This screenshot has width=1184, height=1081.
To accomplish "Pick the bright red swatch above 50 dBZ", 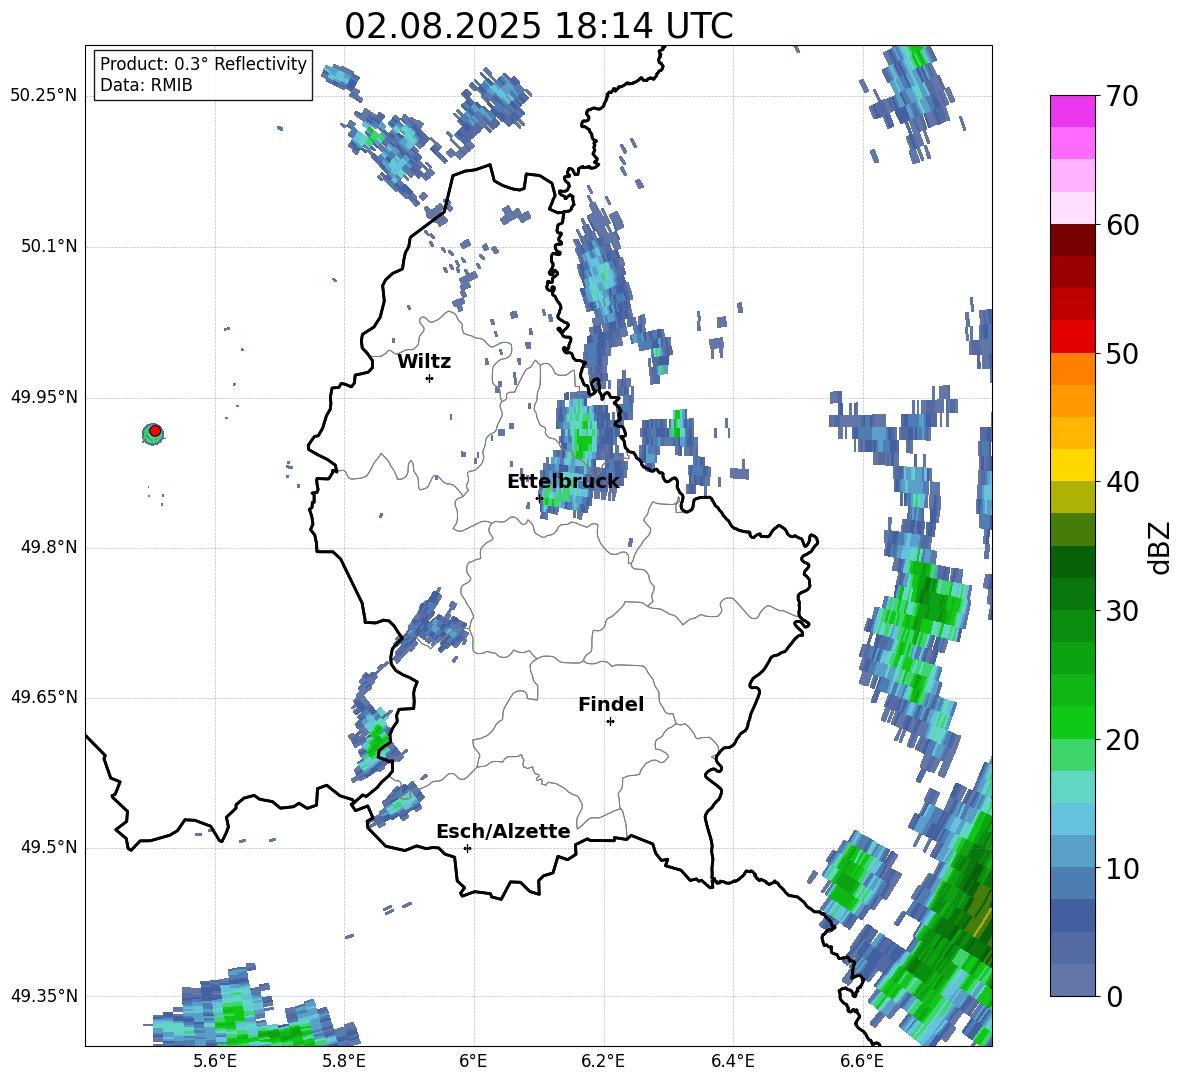I will (1072, 337).
